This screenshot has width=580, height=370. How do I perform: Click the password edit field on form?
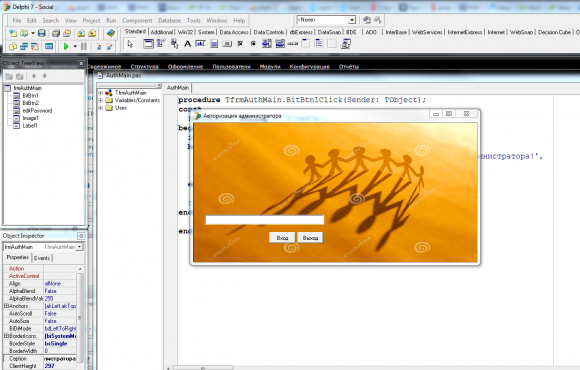click(264, 220)
